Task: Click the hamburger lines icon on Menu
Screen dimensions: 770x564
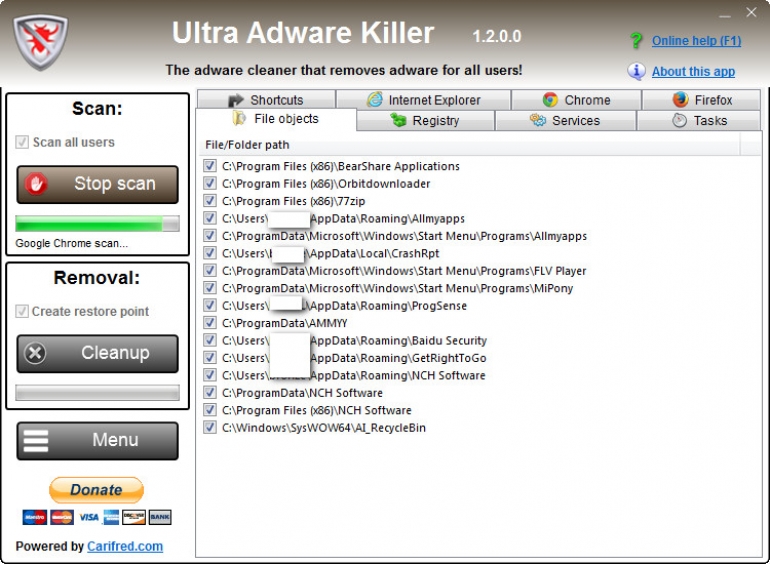Action: 36,440
